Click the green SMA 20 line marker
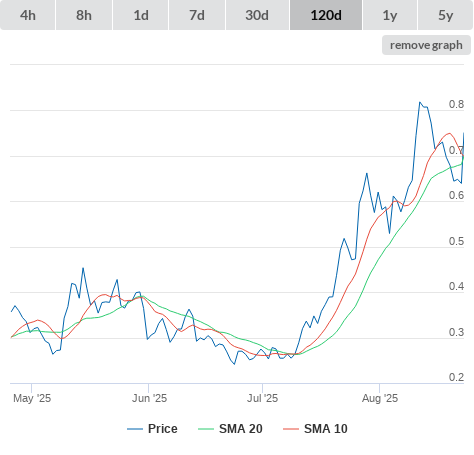 (x=206, y=429)
